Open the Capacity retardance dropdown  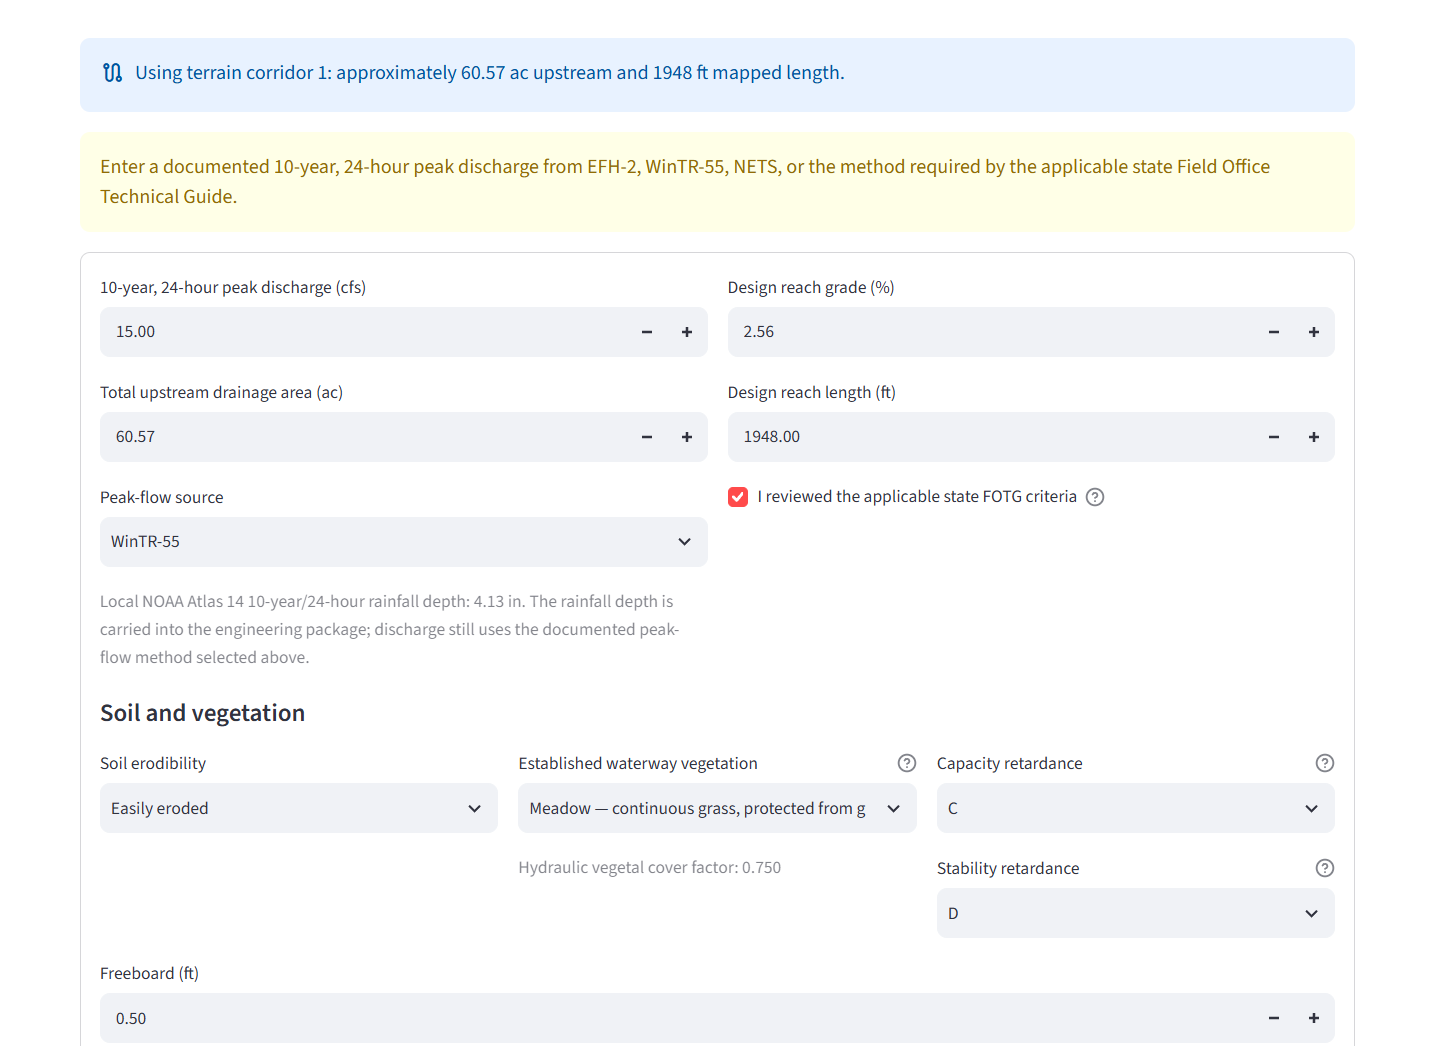click(1136, 808)
